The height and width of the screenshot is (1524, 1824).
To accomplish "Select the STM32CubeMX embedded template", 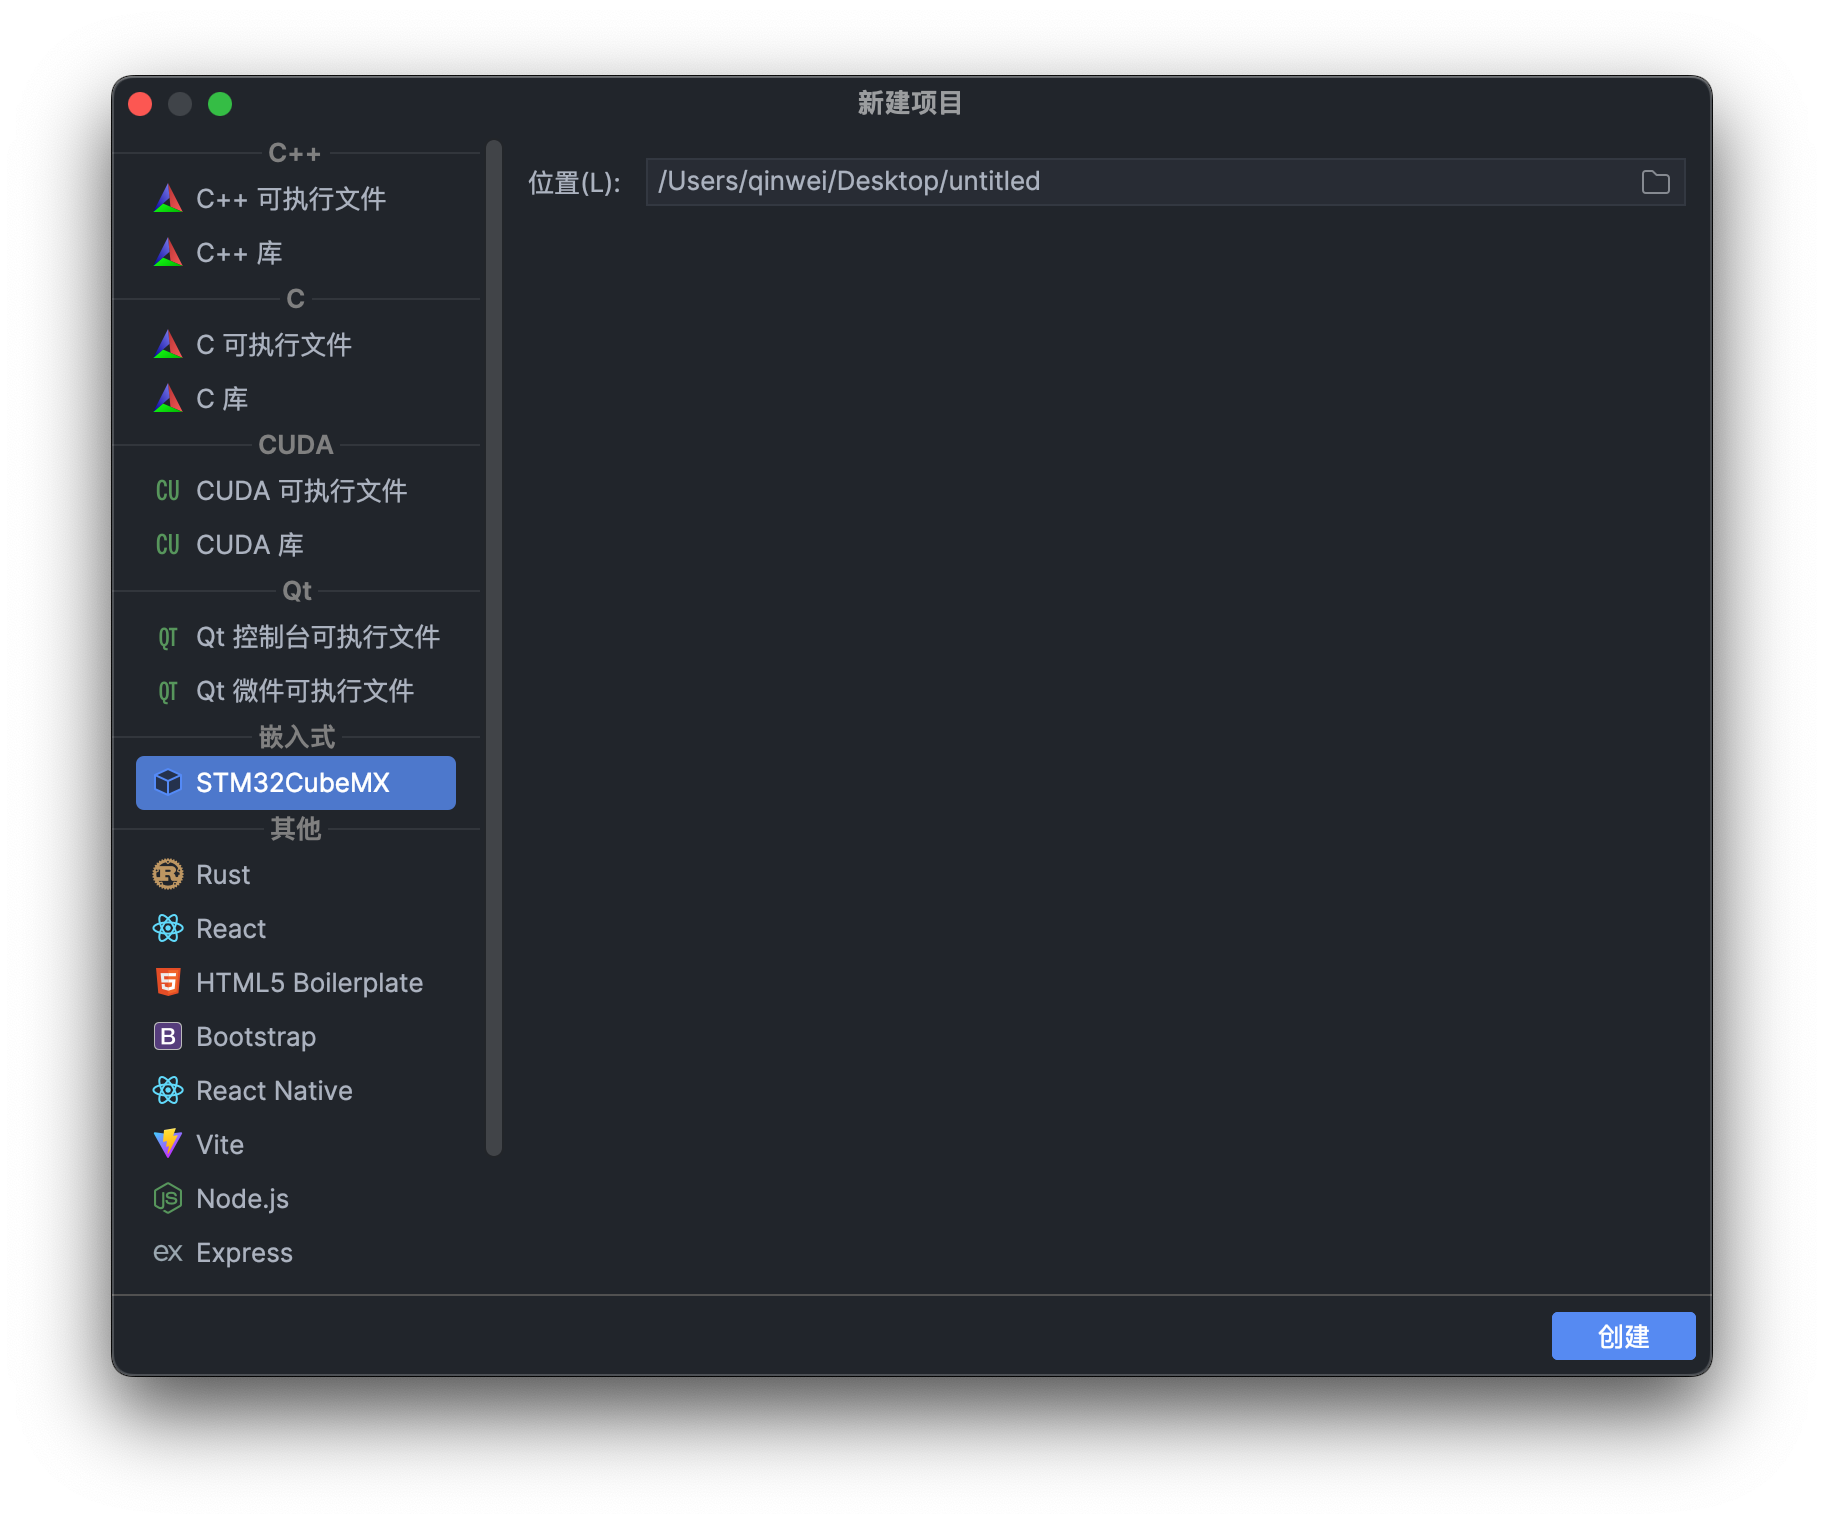I will pos(293,782).
